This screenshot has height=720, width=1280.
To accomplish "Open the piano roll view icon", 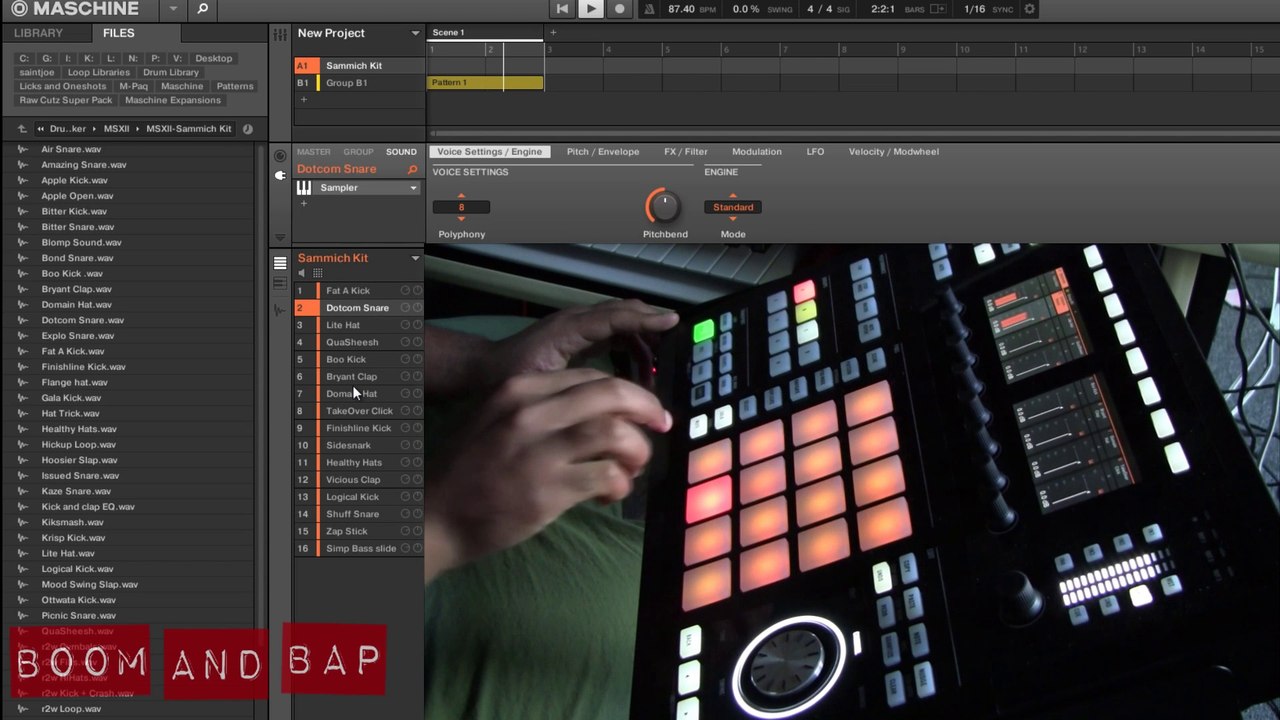I will click(x=280, y=285).
